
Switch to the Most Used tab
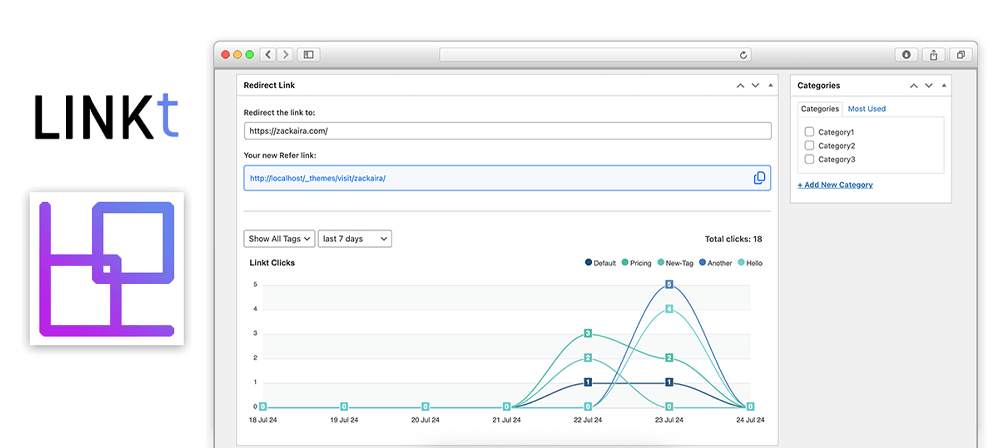[x=866, y=109]
